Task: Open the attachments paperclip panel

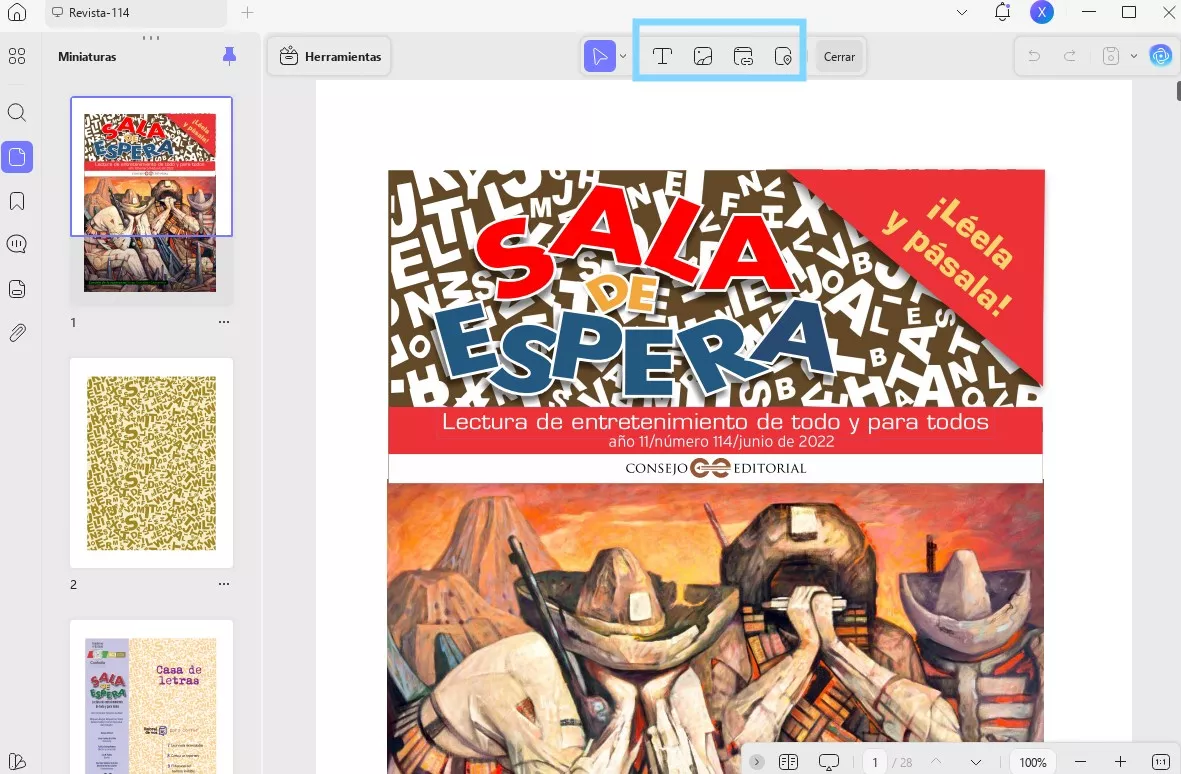Action: pos(17,333)
